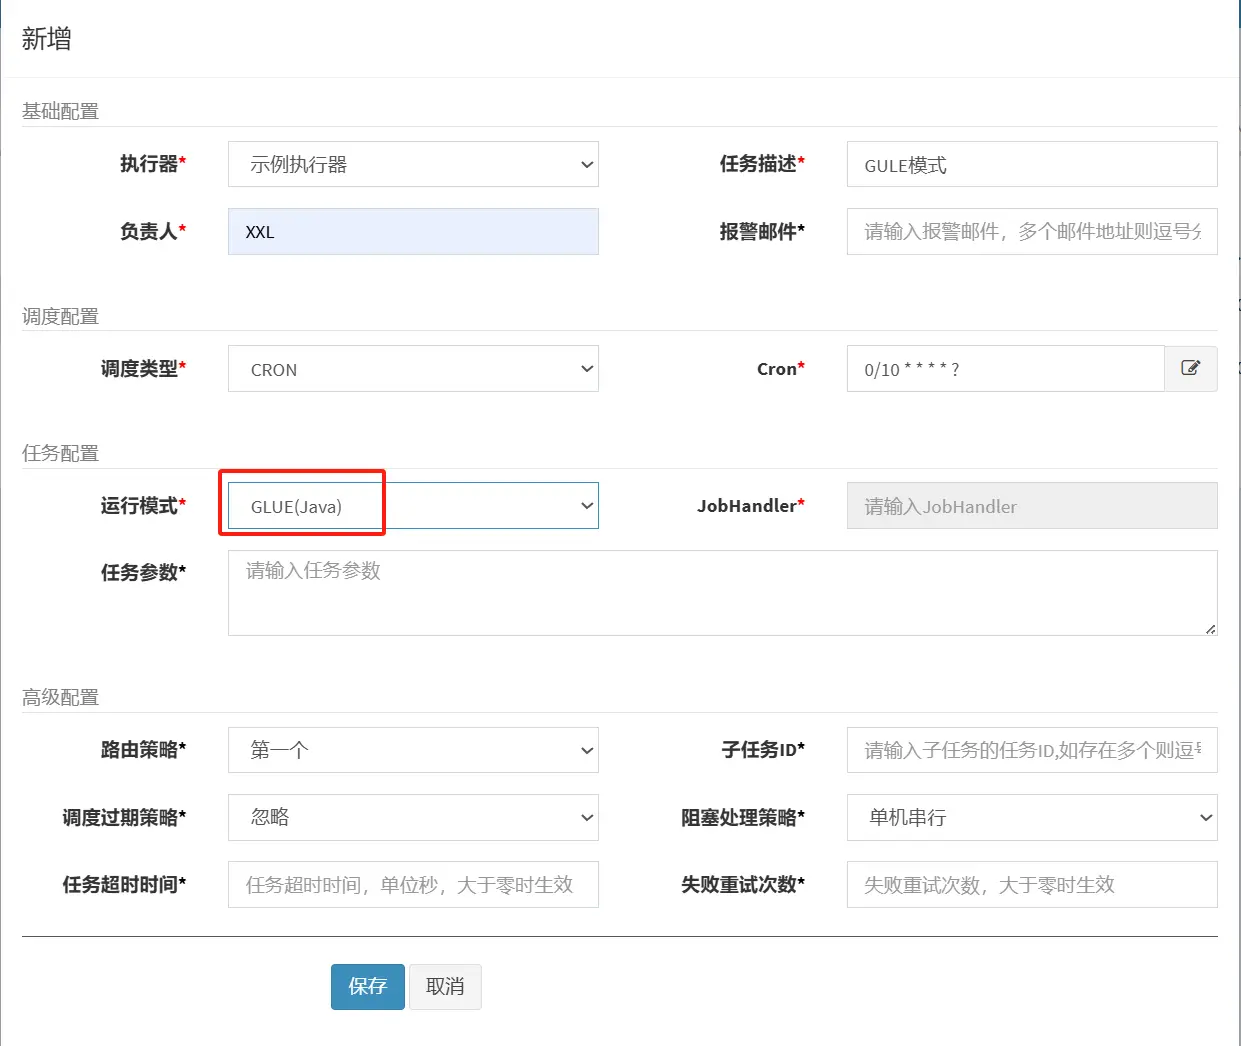Open the 阻塞处理策略 dropdown

[x=1031, y=817]
